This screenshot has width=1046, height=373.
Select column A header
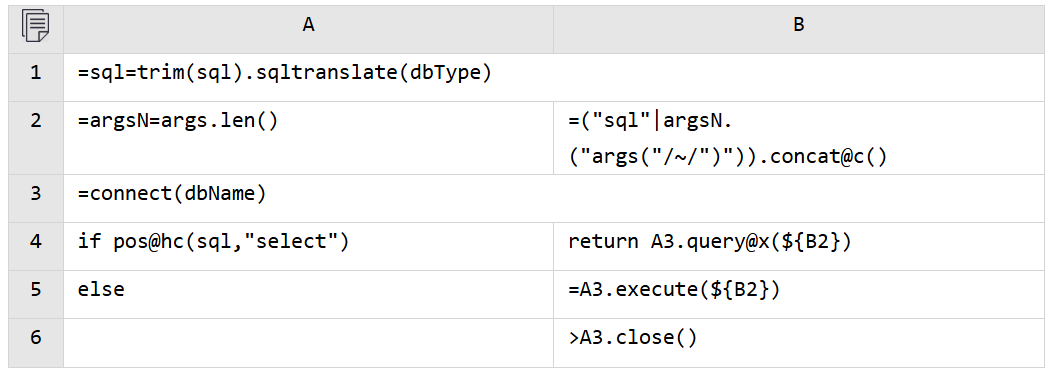point(308,28)
